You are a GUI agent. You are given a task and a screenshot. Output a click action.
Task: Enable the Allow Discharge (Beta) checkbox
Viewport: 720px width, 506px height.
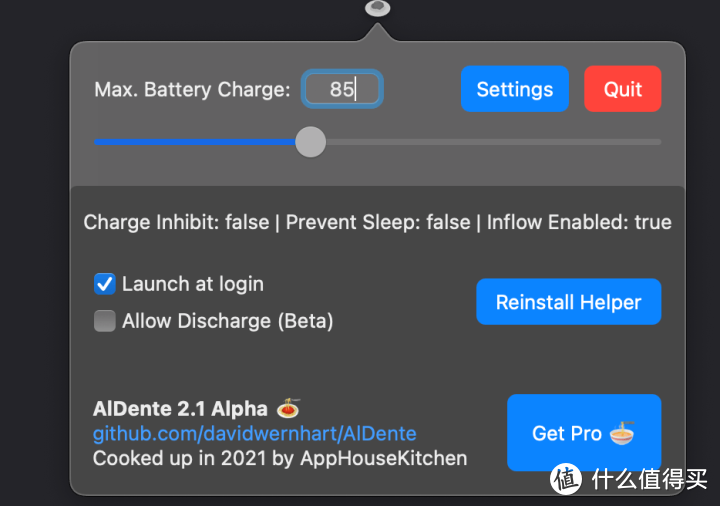point(105,321)
